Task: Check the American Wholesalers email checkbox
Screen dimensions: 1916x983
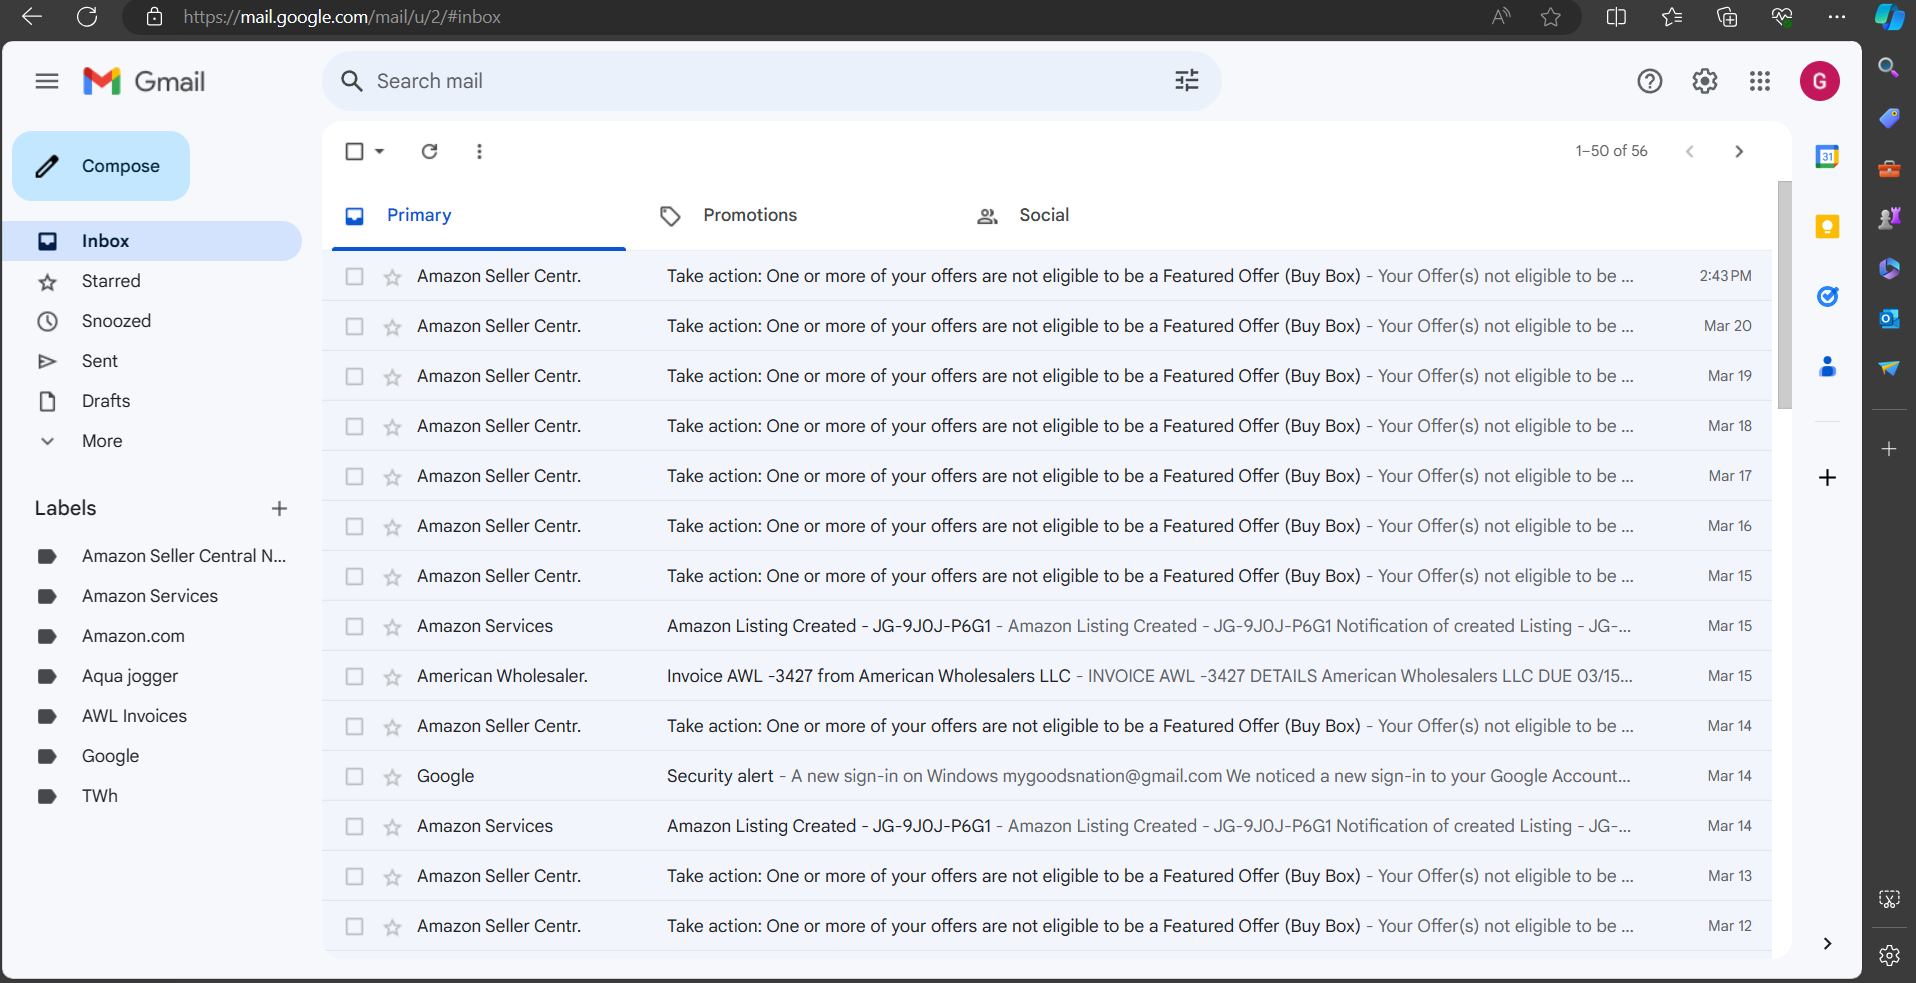Action: click(x=354, y=676)
